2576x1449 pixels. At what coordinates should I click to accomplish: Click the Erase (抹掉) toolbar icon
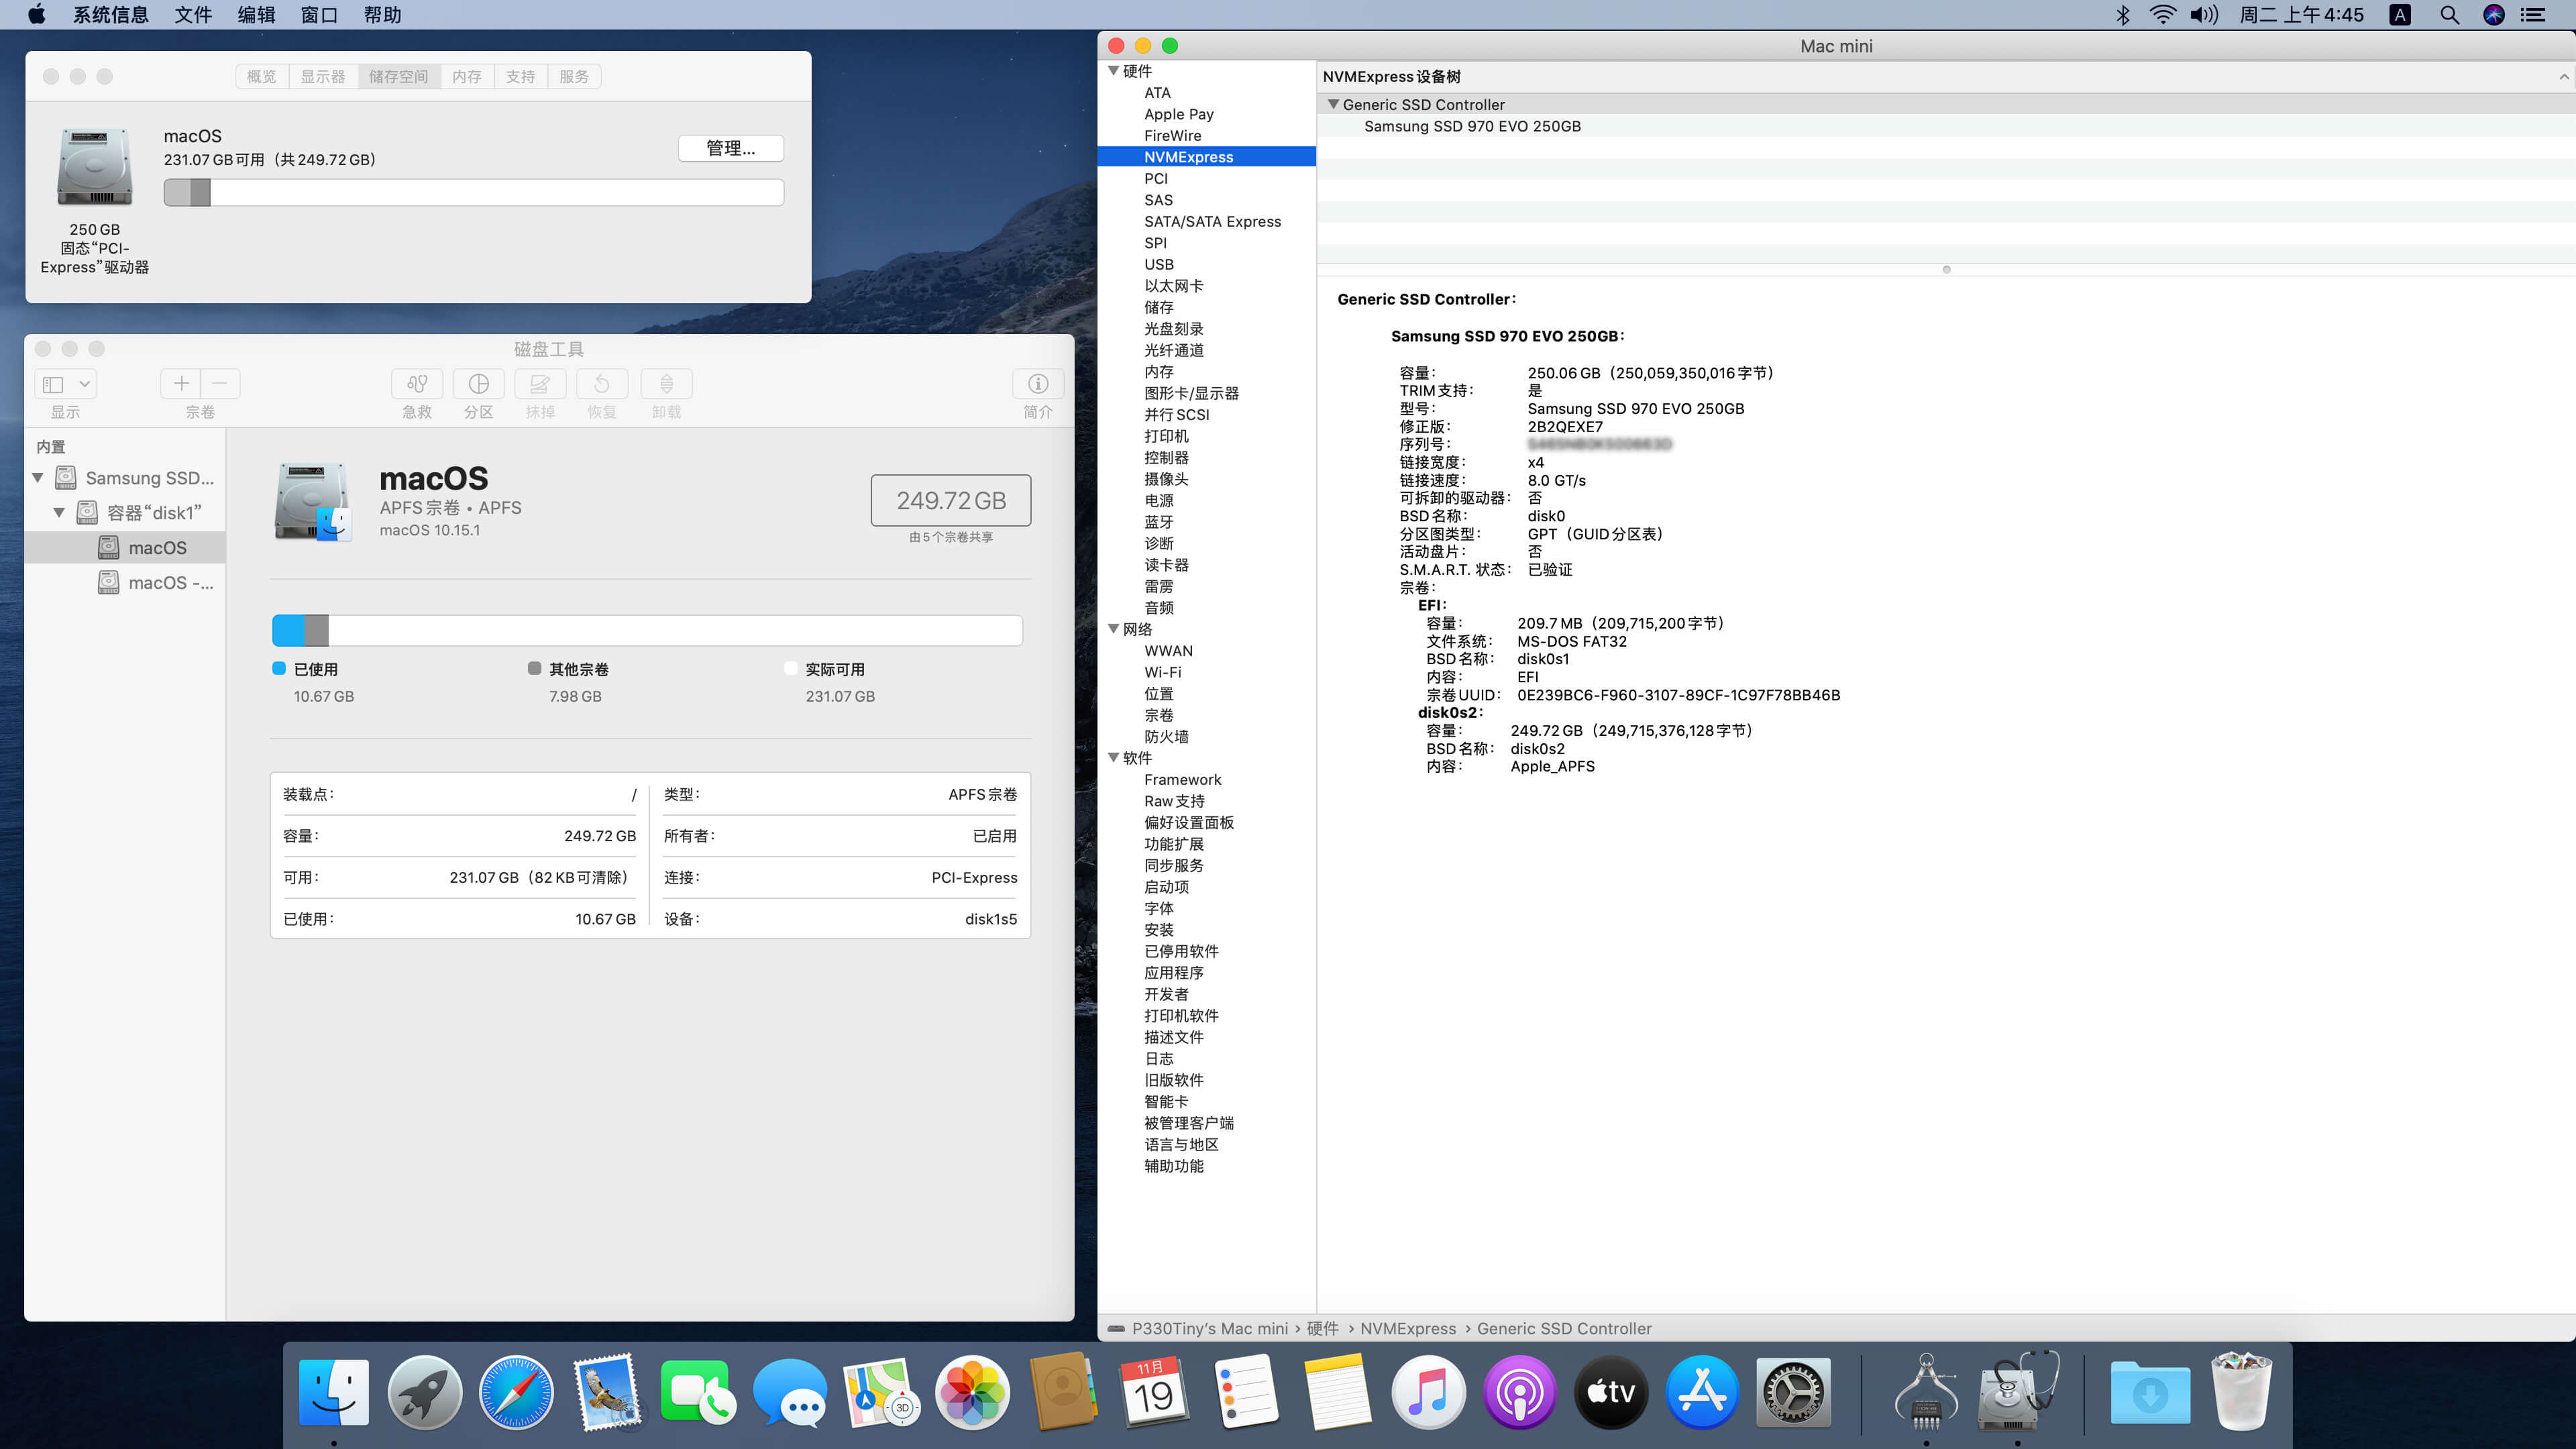click(540, 384)
